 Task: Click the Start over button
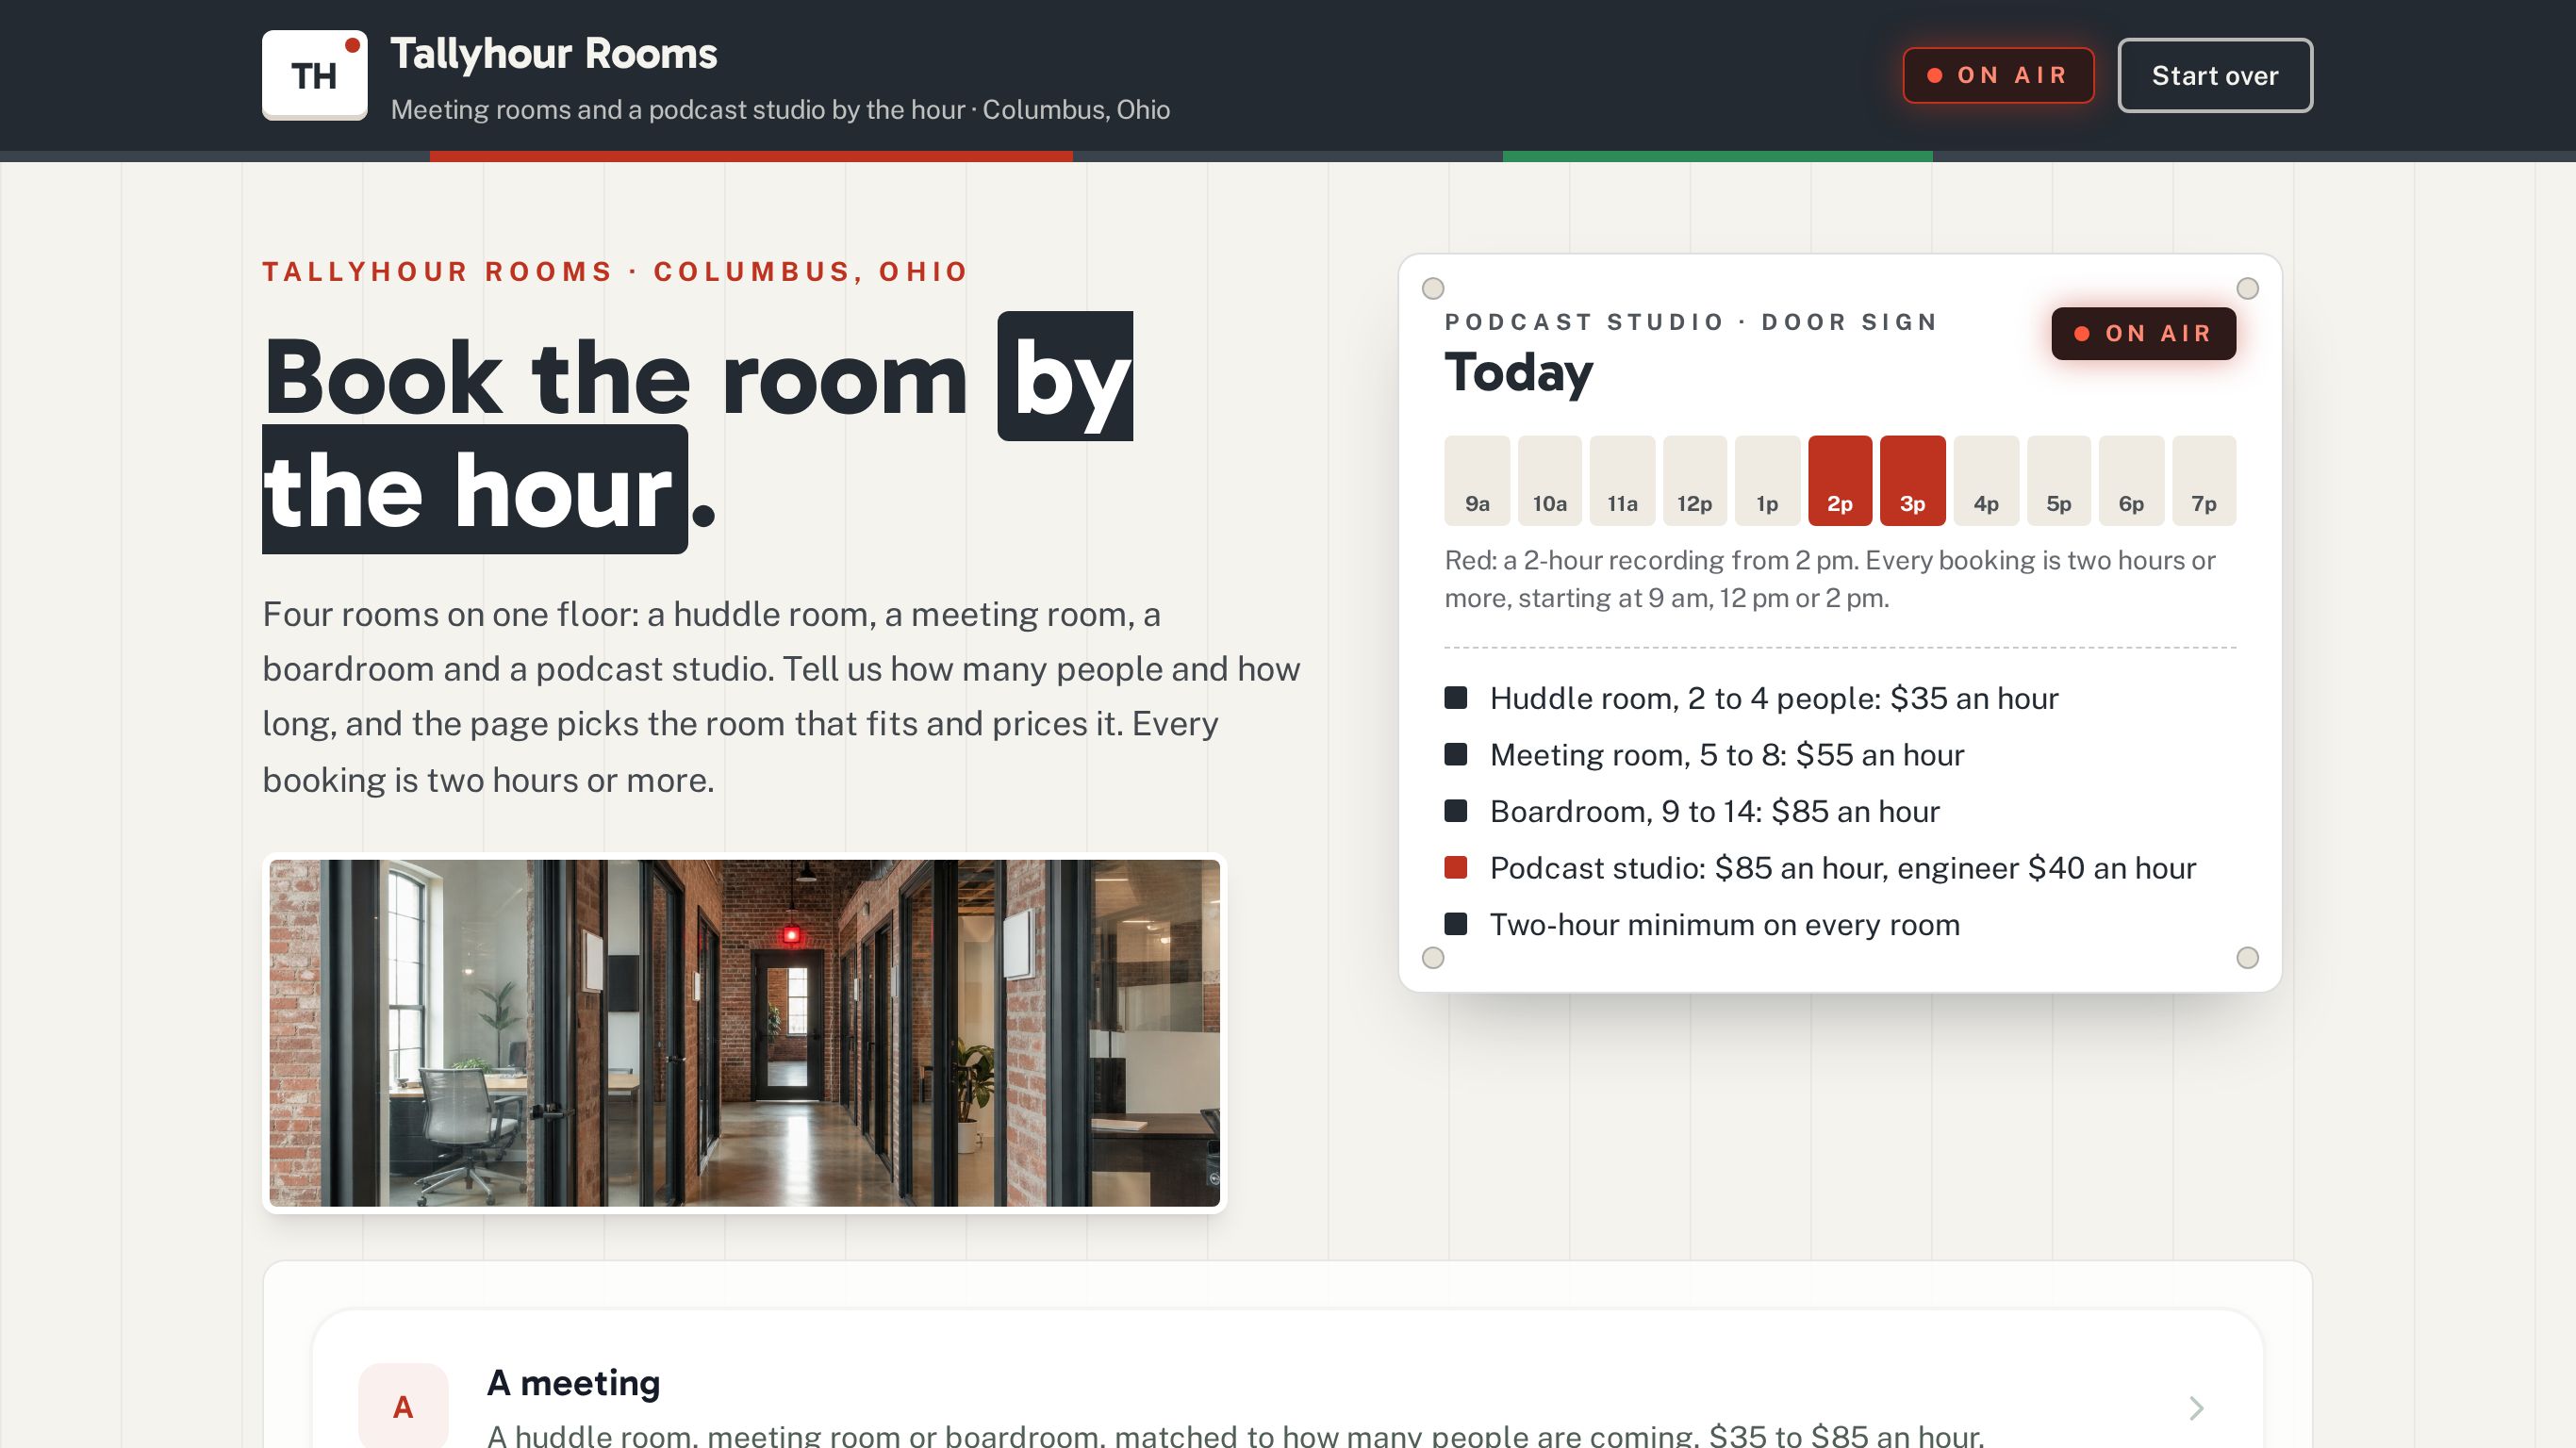coord(2214,75)
